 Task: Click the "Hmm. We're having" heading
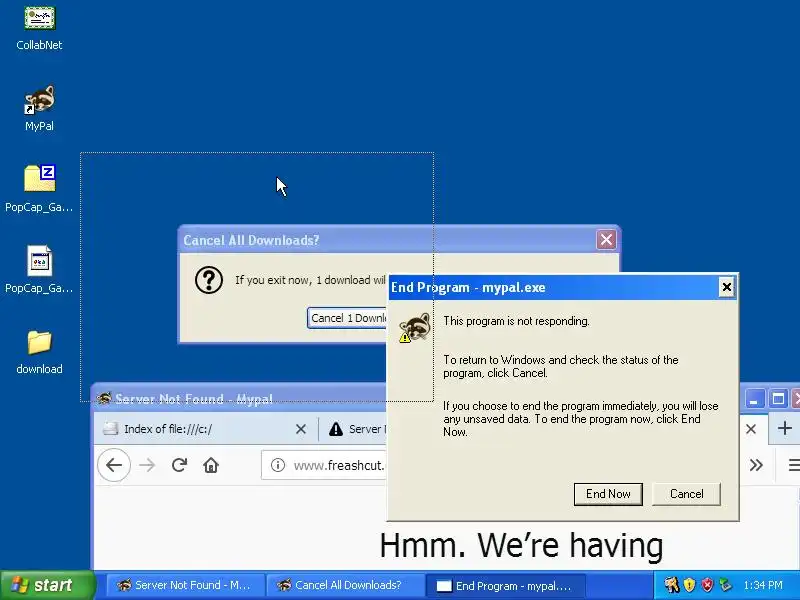[521, 545]
